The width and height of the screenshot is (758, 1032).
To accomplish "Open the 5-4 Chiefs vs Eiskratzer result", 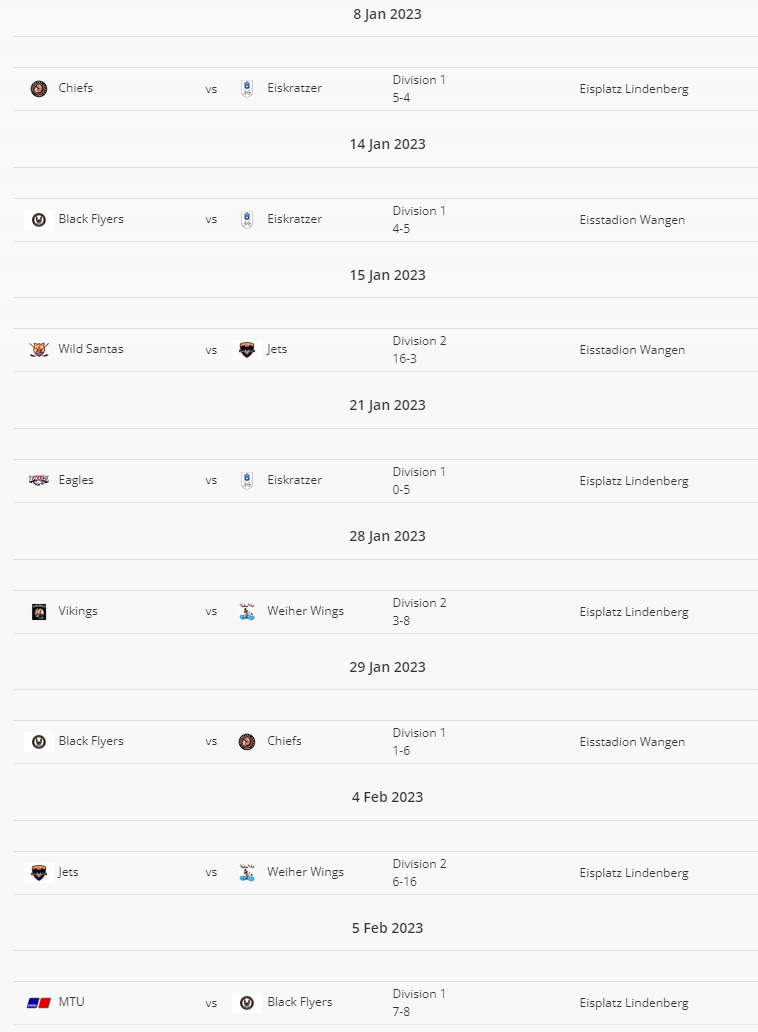I will [401, 97].
